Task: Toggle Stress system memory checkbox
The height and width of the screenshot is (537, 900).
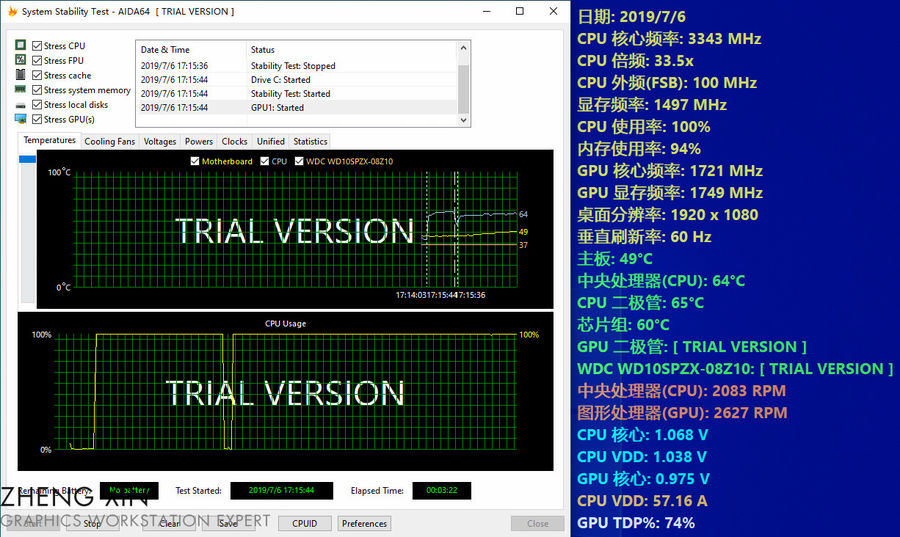Action: [x=37, y=90]
